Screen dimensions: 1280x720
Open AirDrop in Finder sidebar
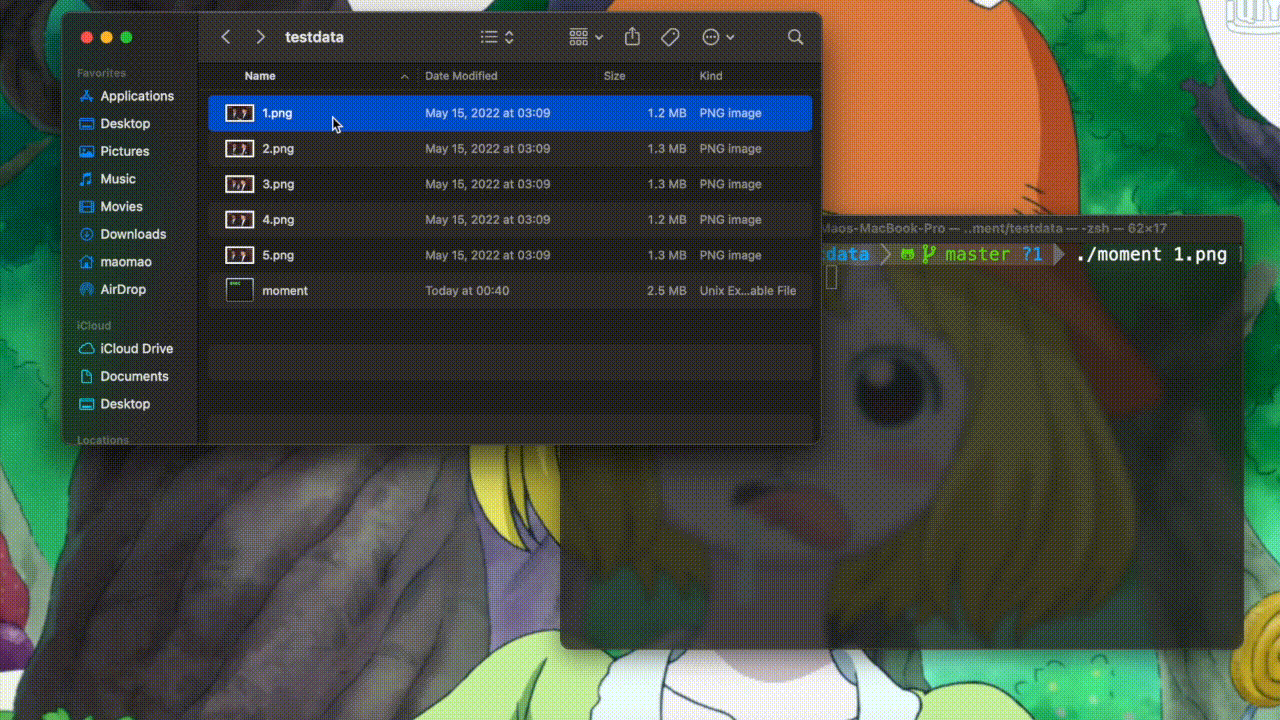click(123, 289)
